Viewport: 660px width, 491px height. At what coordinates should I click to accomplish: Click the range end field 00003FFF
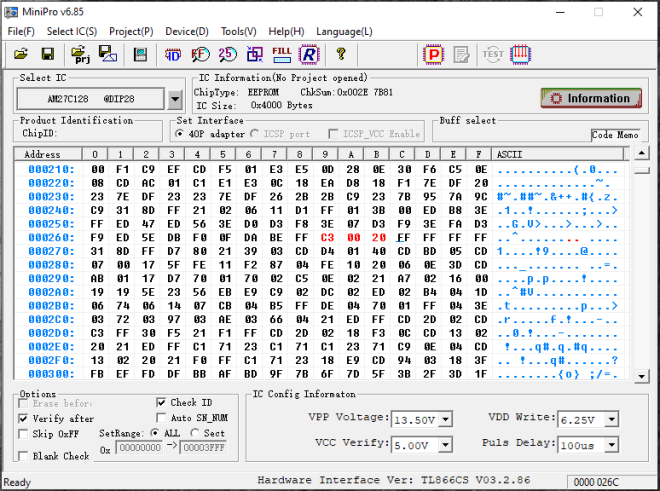204,448
